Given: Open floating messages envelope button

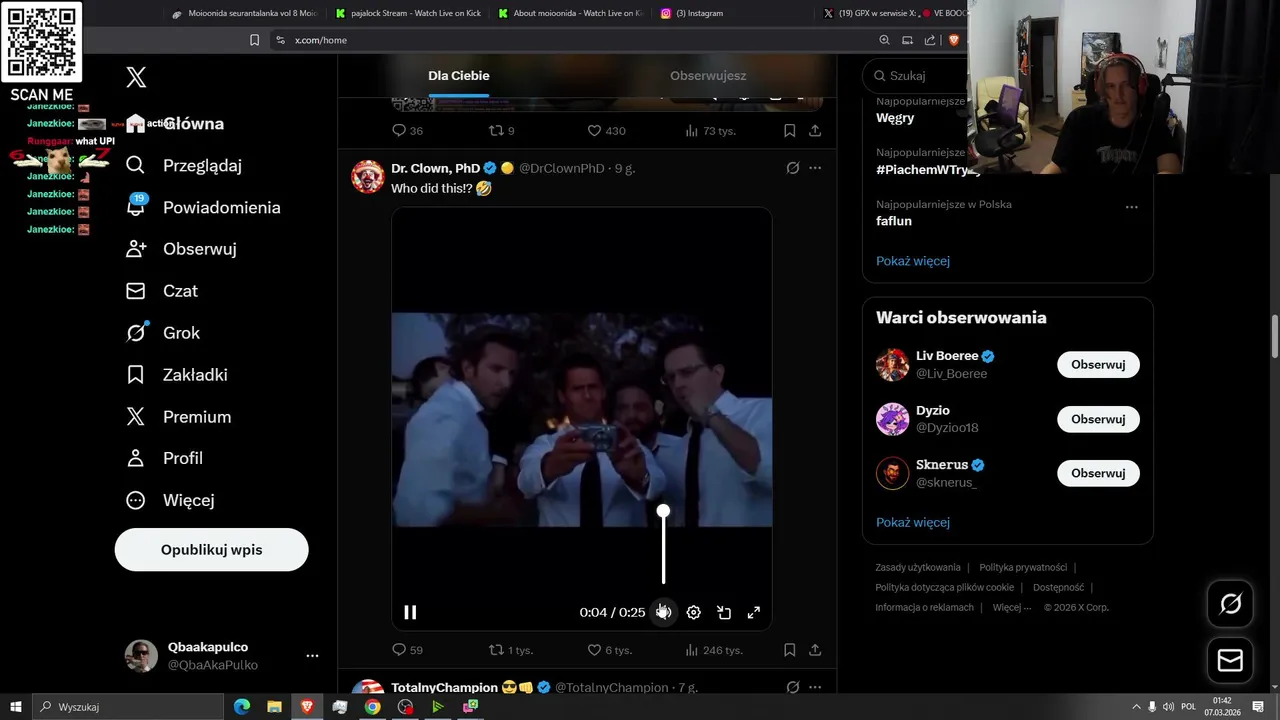Looking at the screenshot, I should coord(1230,661).
